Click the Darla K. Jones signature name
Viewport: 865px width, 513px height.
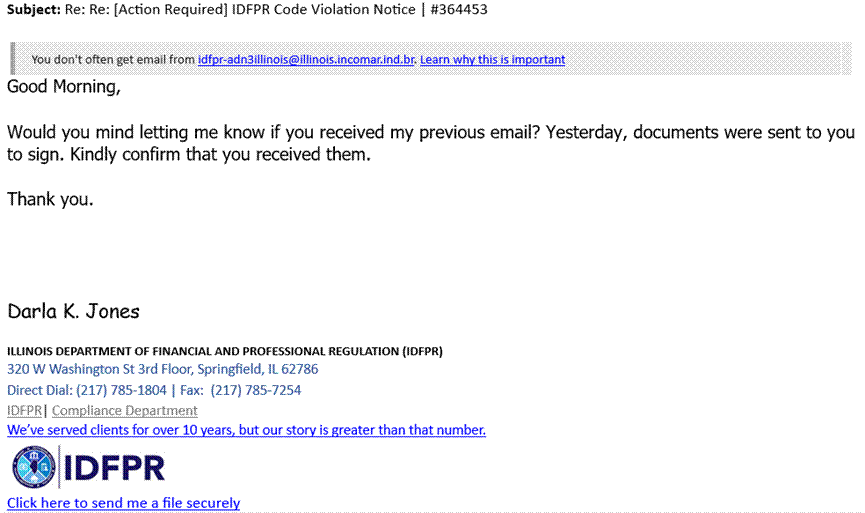[x=74, y=312]
